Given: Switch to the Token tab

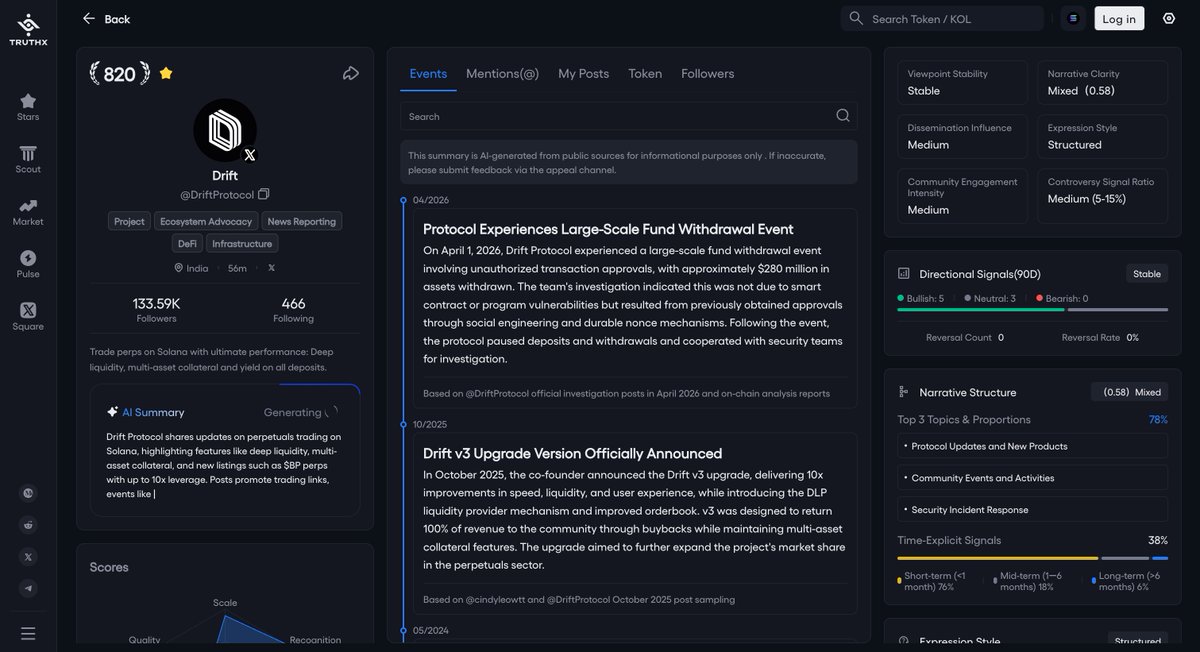Looking at the screenshot, I should 645,73.
